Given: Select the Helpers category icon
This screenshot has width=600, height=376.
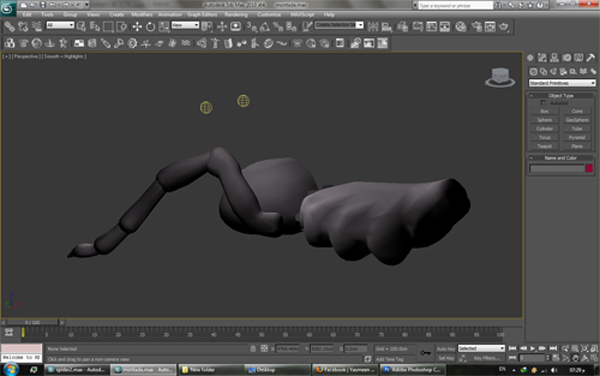Looking at the screenshot, I should (573, 72).
